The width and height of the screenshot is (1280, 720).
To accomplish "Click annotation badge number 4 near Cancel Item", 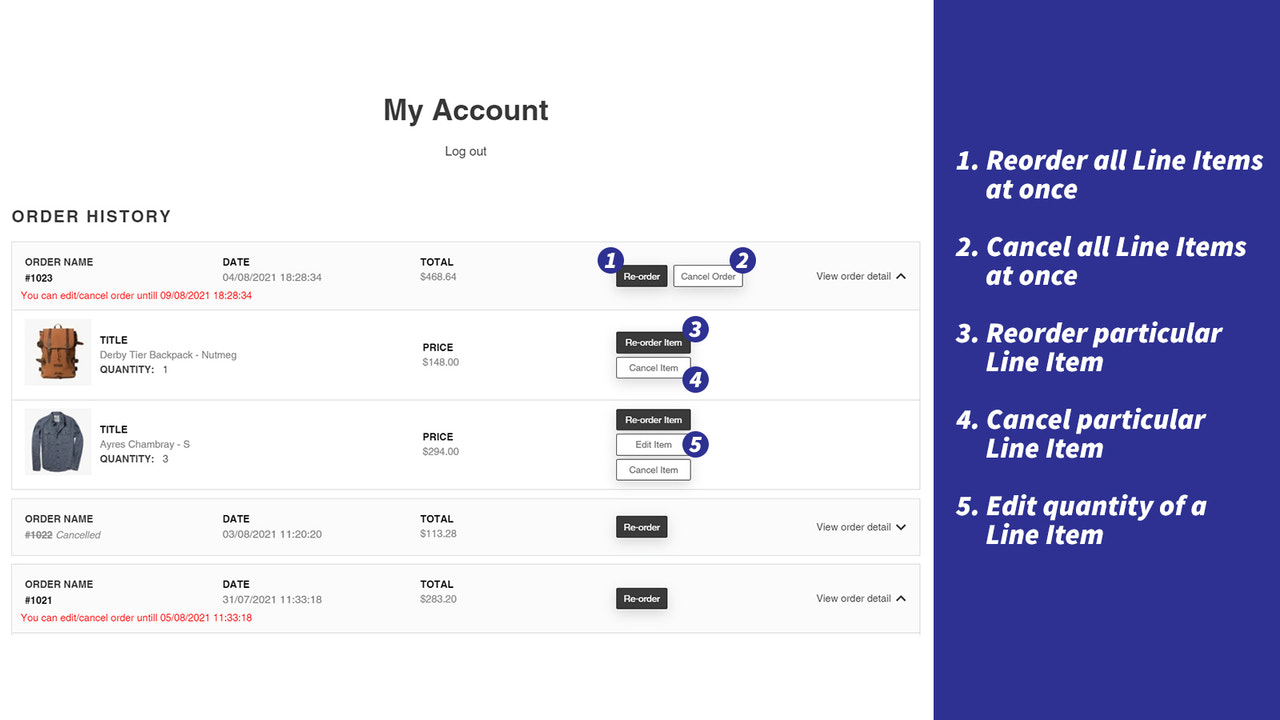I will 695,379.
